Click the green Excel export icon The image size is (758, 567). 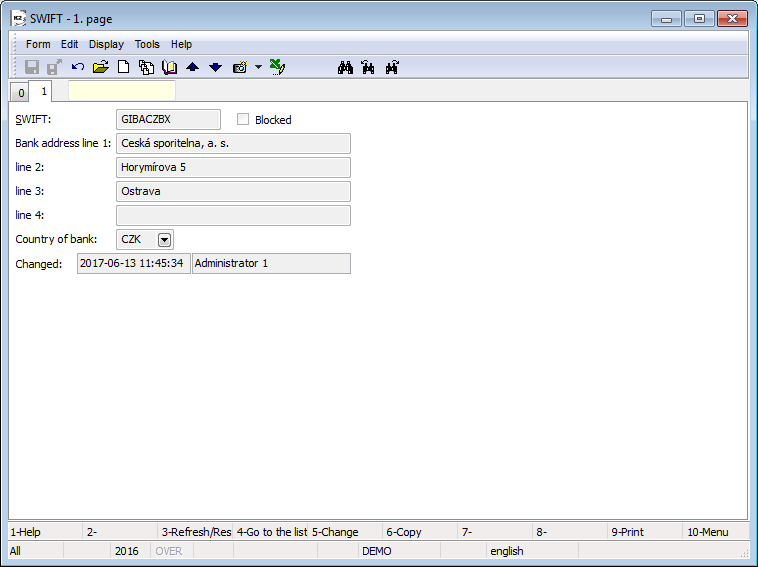point(277,67)
